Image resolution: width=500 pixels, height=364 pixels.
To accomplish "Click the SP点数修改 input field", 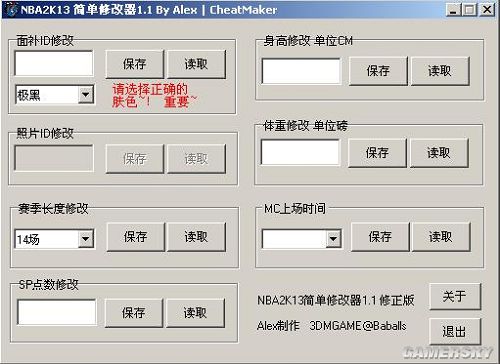I will pyautogui.click(x=57, y=312).
